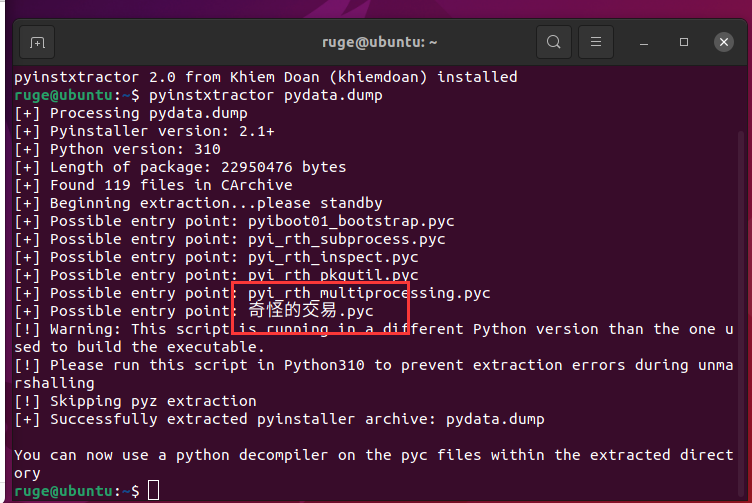Click the window title ruge@ubuntu: ~
Image resolution: width=752 pixels, height=503 pixels.
click(379, 43)
